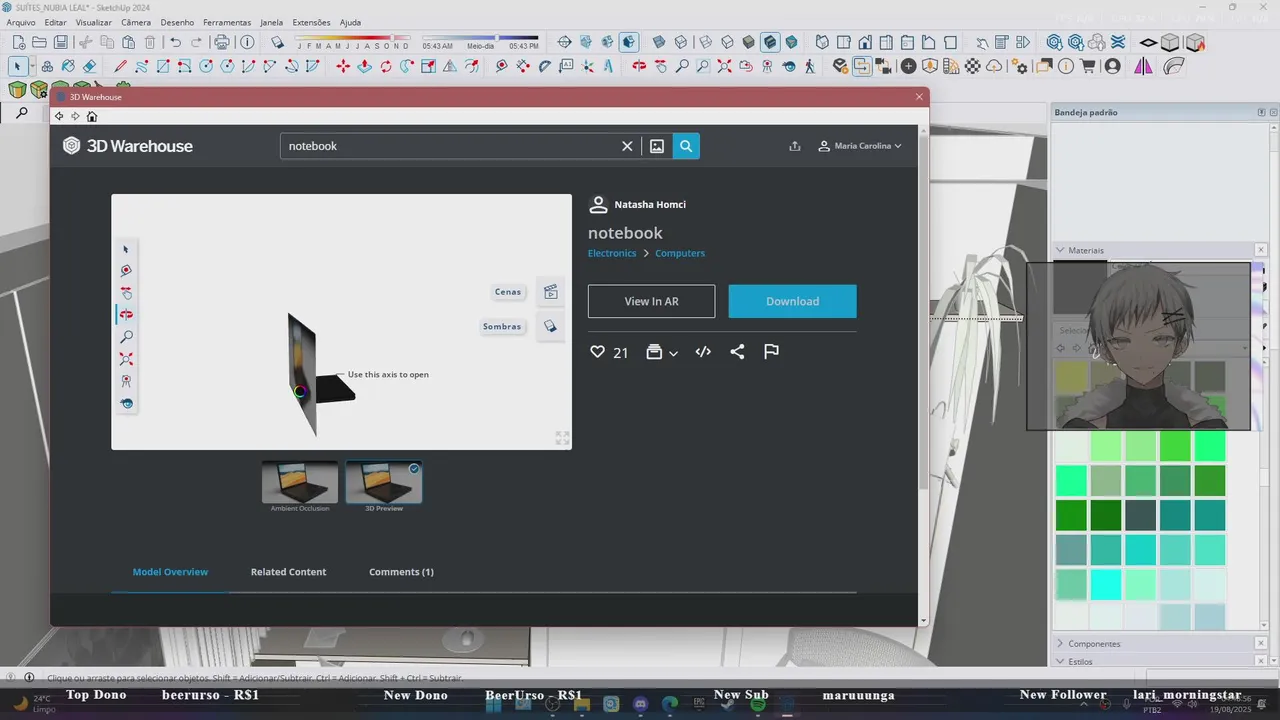Open the embed code icon
This screenshot has width=1280, height=720.
pos(703,352)
